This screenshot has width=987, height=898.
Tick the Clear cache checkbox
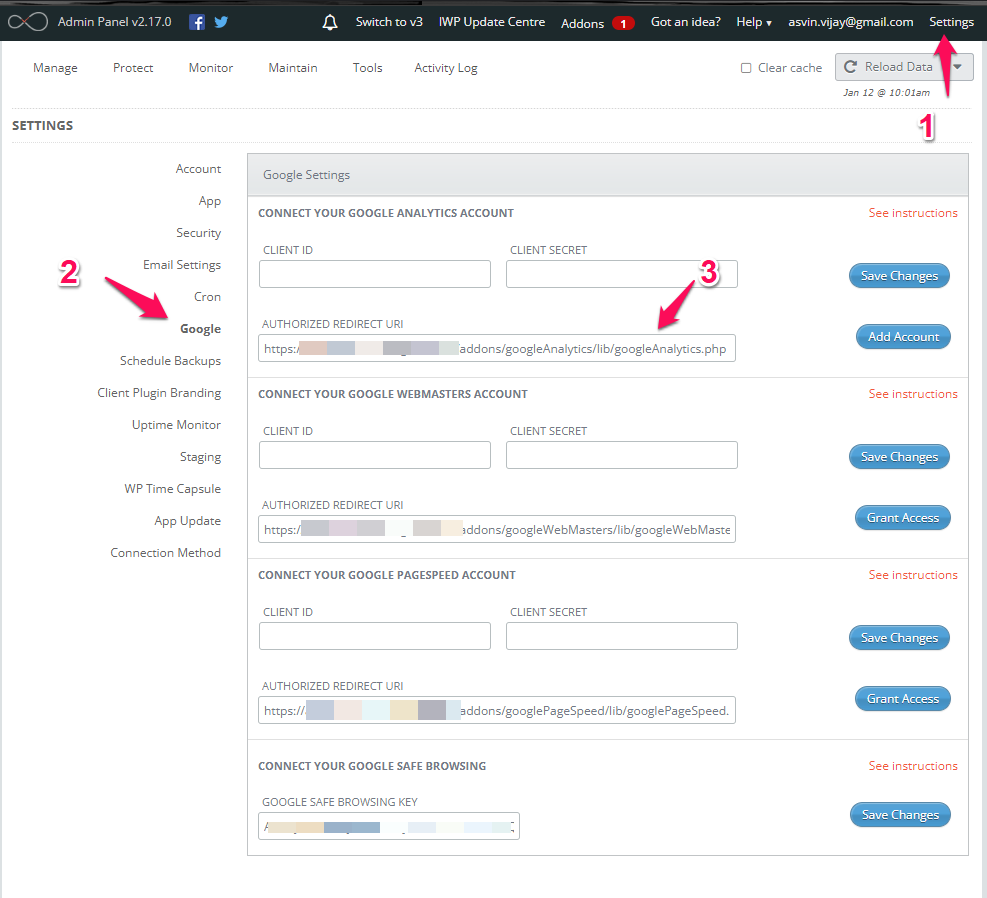pyautogui.click(x=746, y=68)
